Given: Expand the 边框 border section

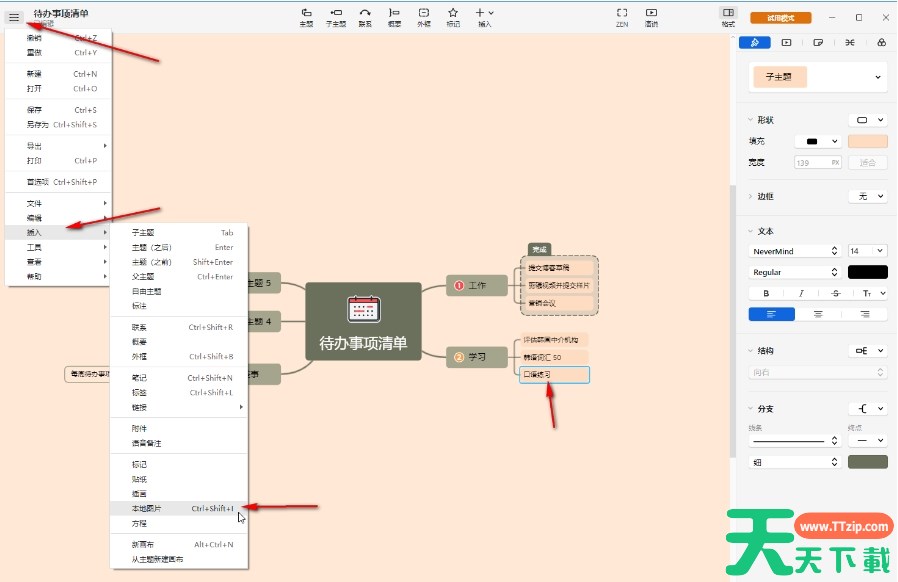Looking at the screenshot, I should click(751, 197).
